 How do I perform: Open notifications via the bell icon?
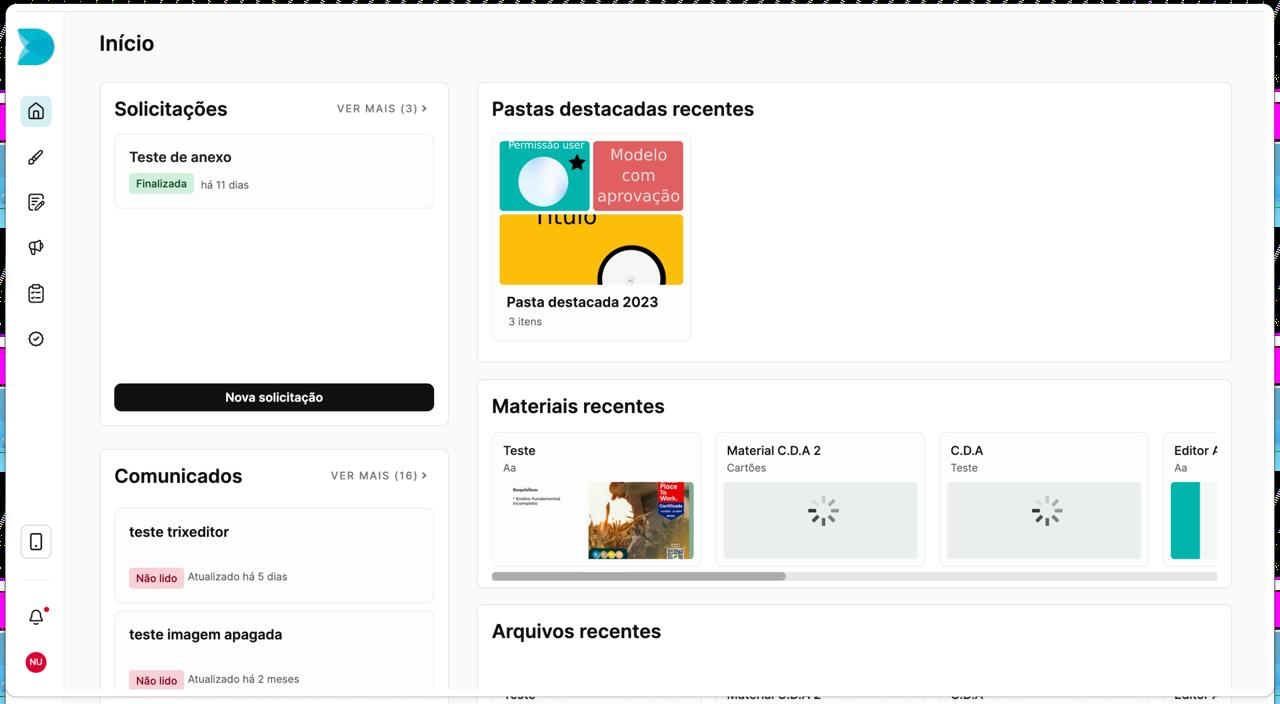[36, 617]
